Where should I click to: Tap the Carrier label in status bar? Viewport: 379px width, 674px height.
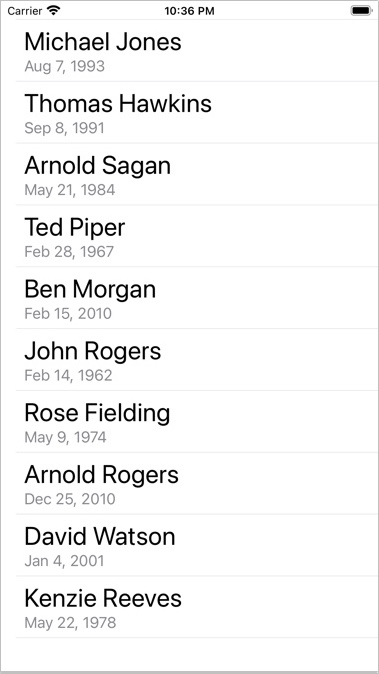24,11
